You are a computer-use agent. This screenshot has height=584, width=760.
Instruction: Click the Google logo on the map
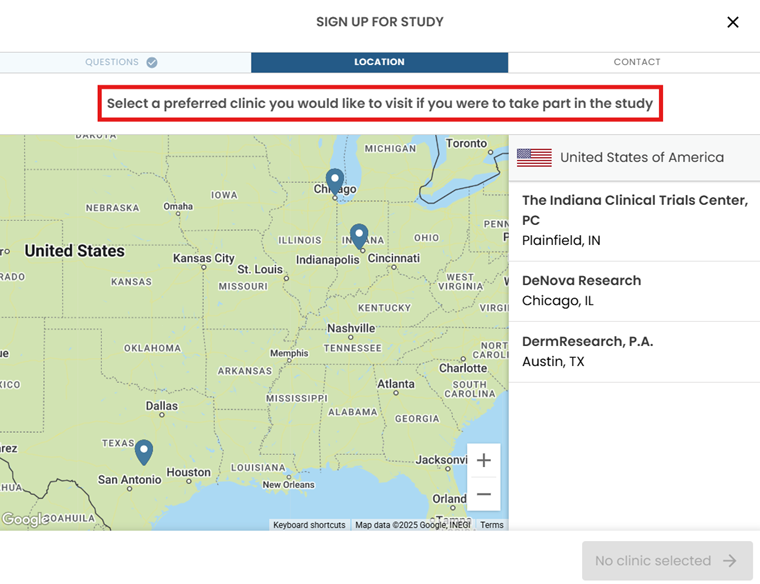click(x=25, y=519)
